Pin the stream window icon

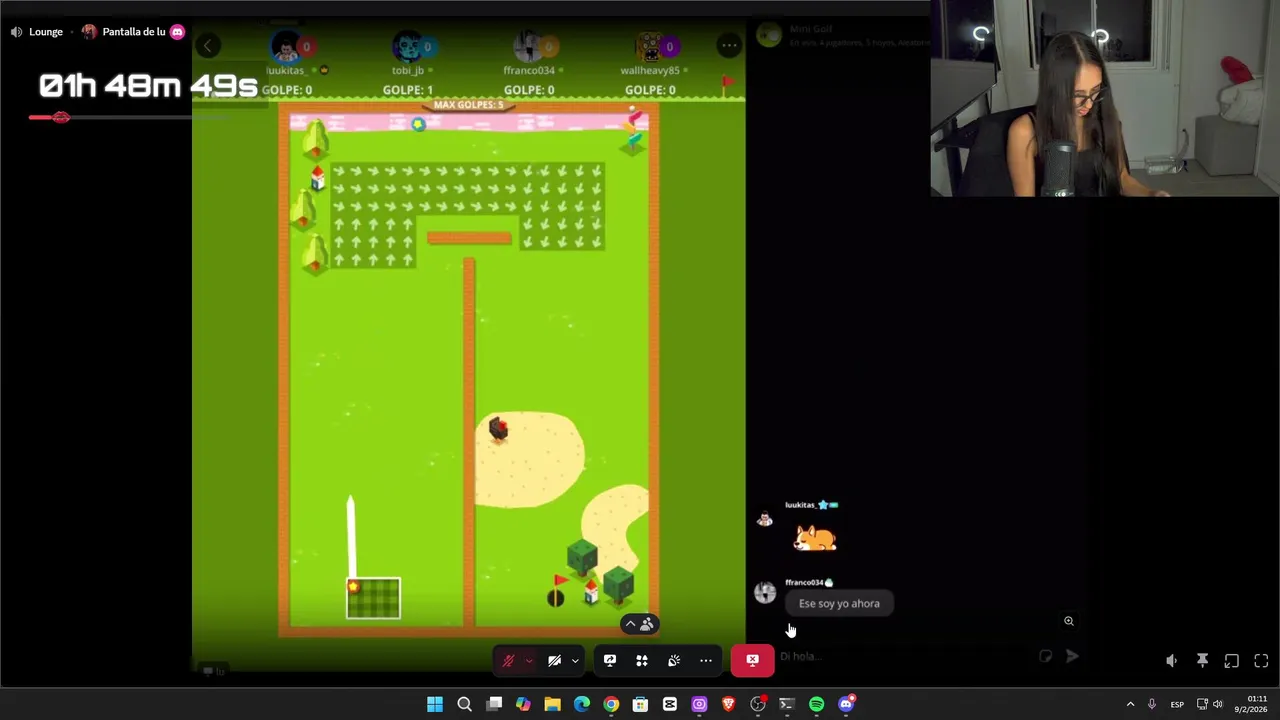click(1202, 661)
